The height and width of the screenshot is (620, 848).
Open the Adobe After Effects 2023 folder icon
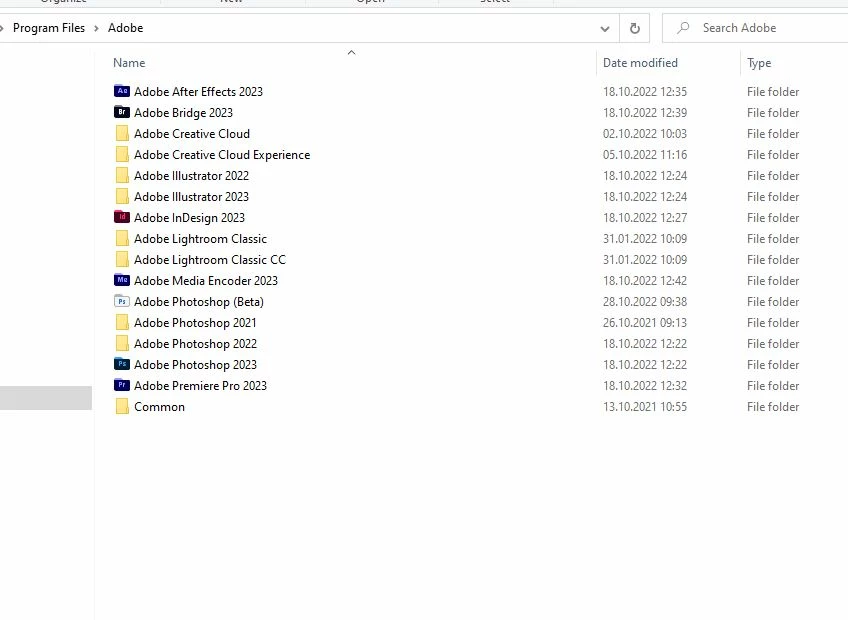coord(122,91)
